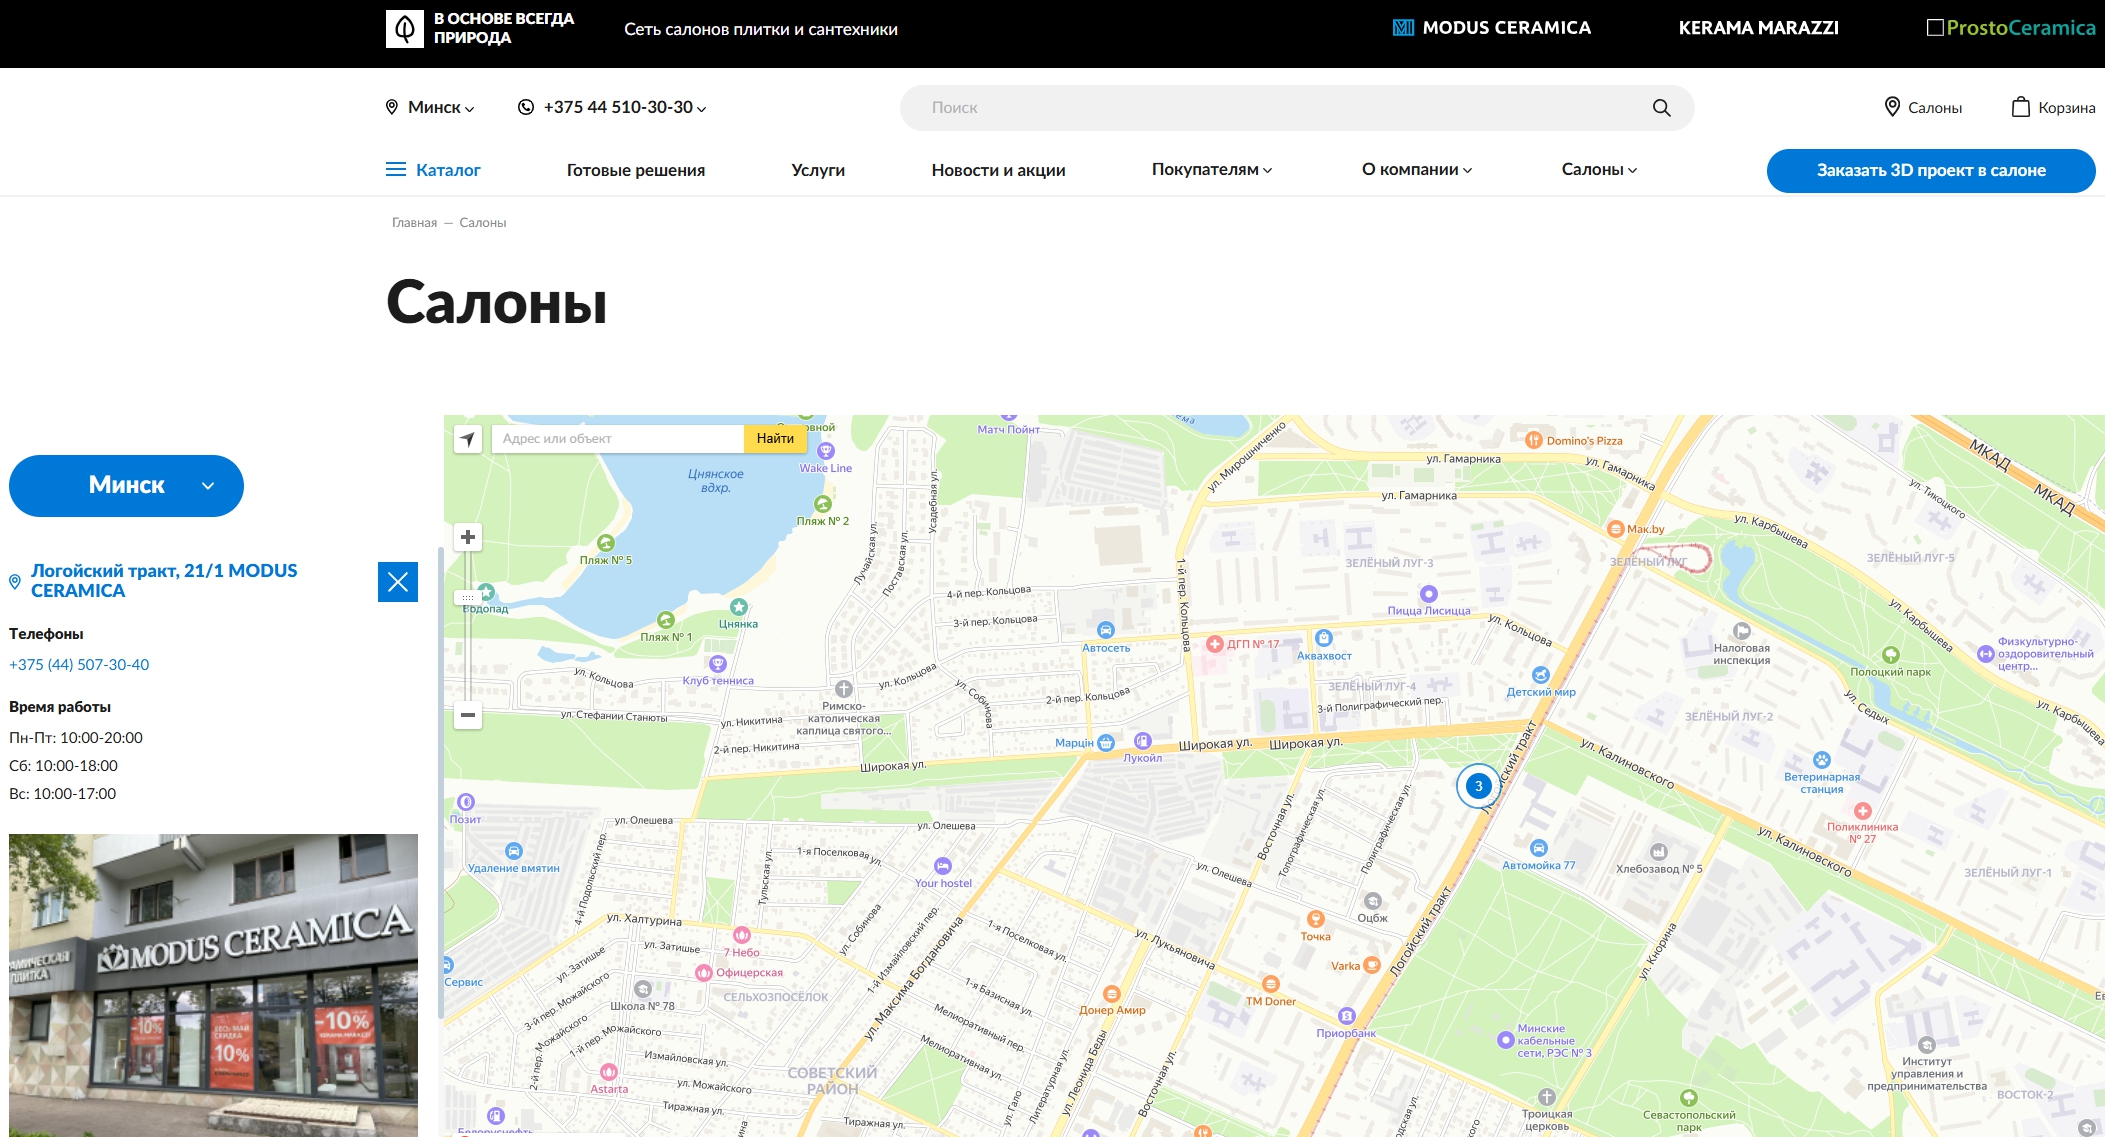Click the map zoom slider handle
This screenshot has width=2105, height=1137.
coord(467,597)
